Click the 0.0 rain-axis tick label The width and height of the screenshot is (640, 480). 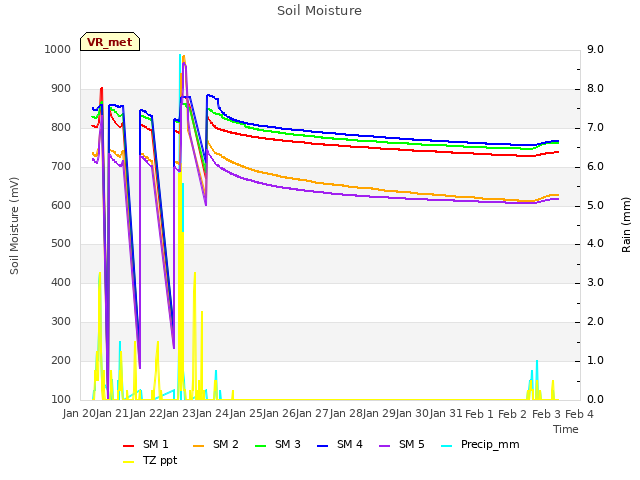coord(596,399)
